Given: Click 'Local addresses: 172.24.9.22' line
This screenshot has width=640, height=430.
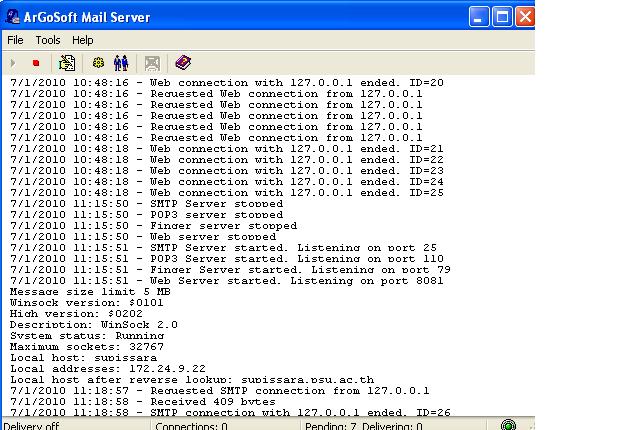Looking at the screenshot, I should coord(108,369).
